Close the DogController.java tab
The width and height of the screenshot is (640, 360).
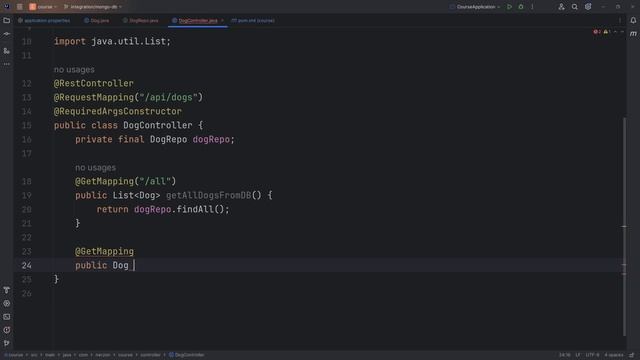tap(222, 20)
